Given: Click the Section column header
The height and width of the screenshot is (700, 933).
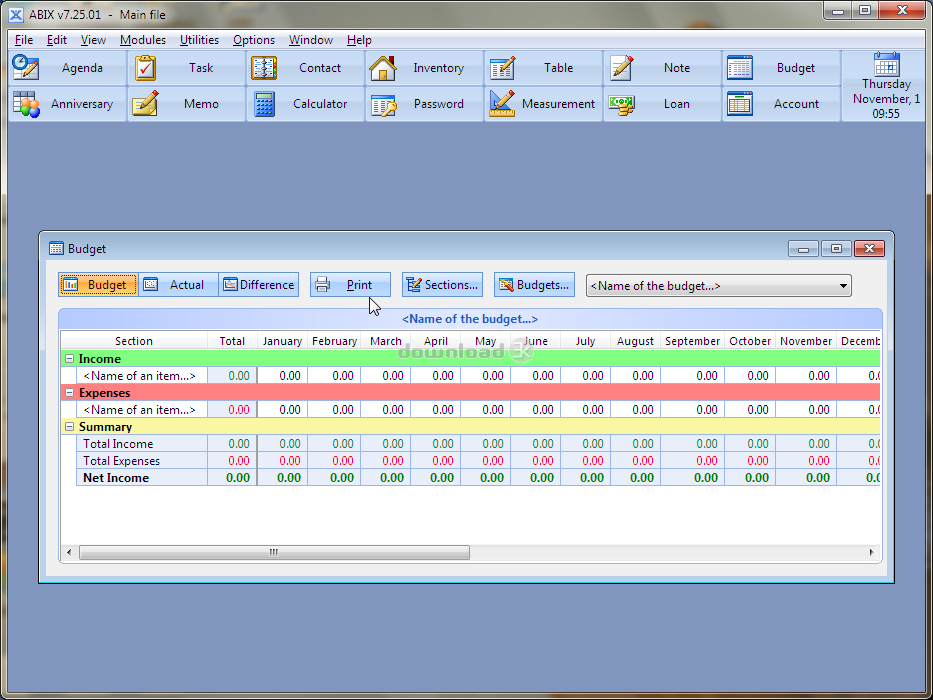Looking at the screenshot, I should (x=134, y=341).
